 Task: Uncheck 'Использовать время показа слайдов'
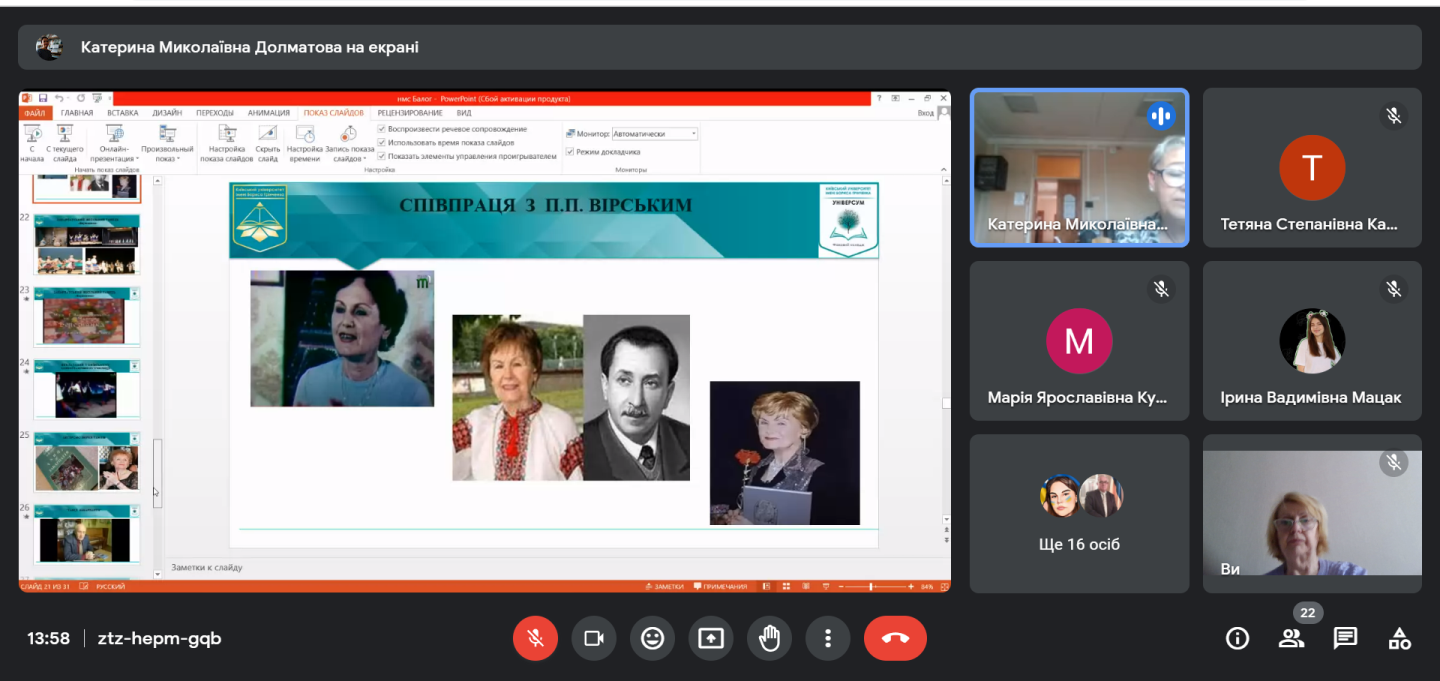382,142
